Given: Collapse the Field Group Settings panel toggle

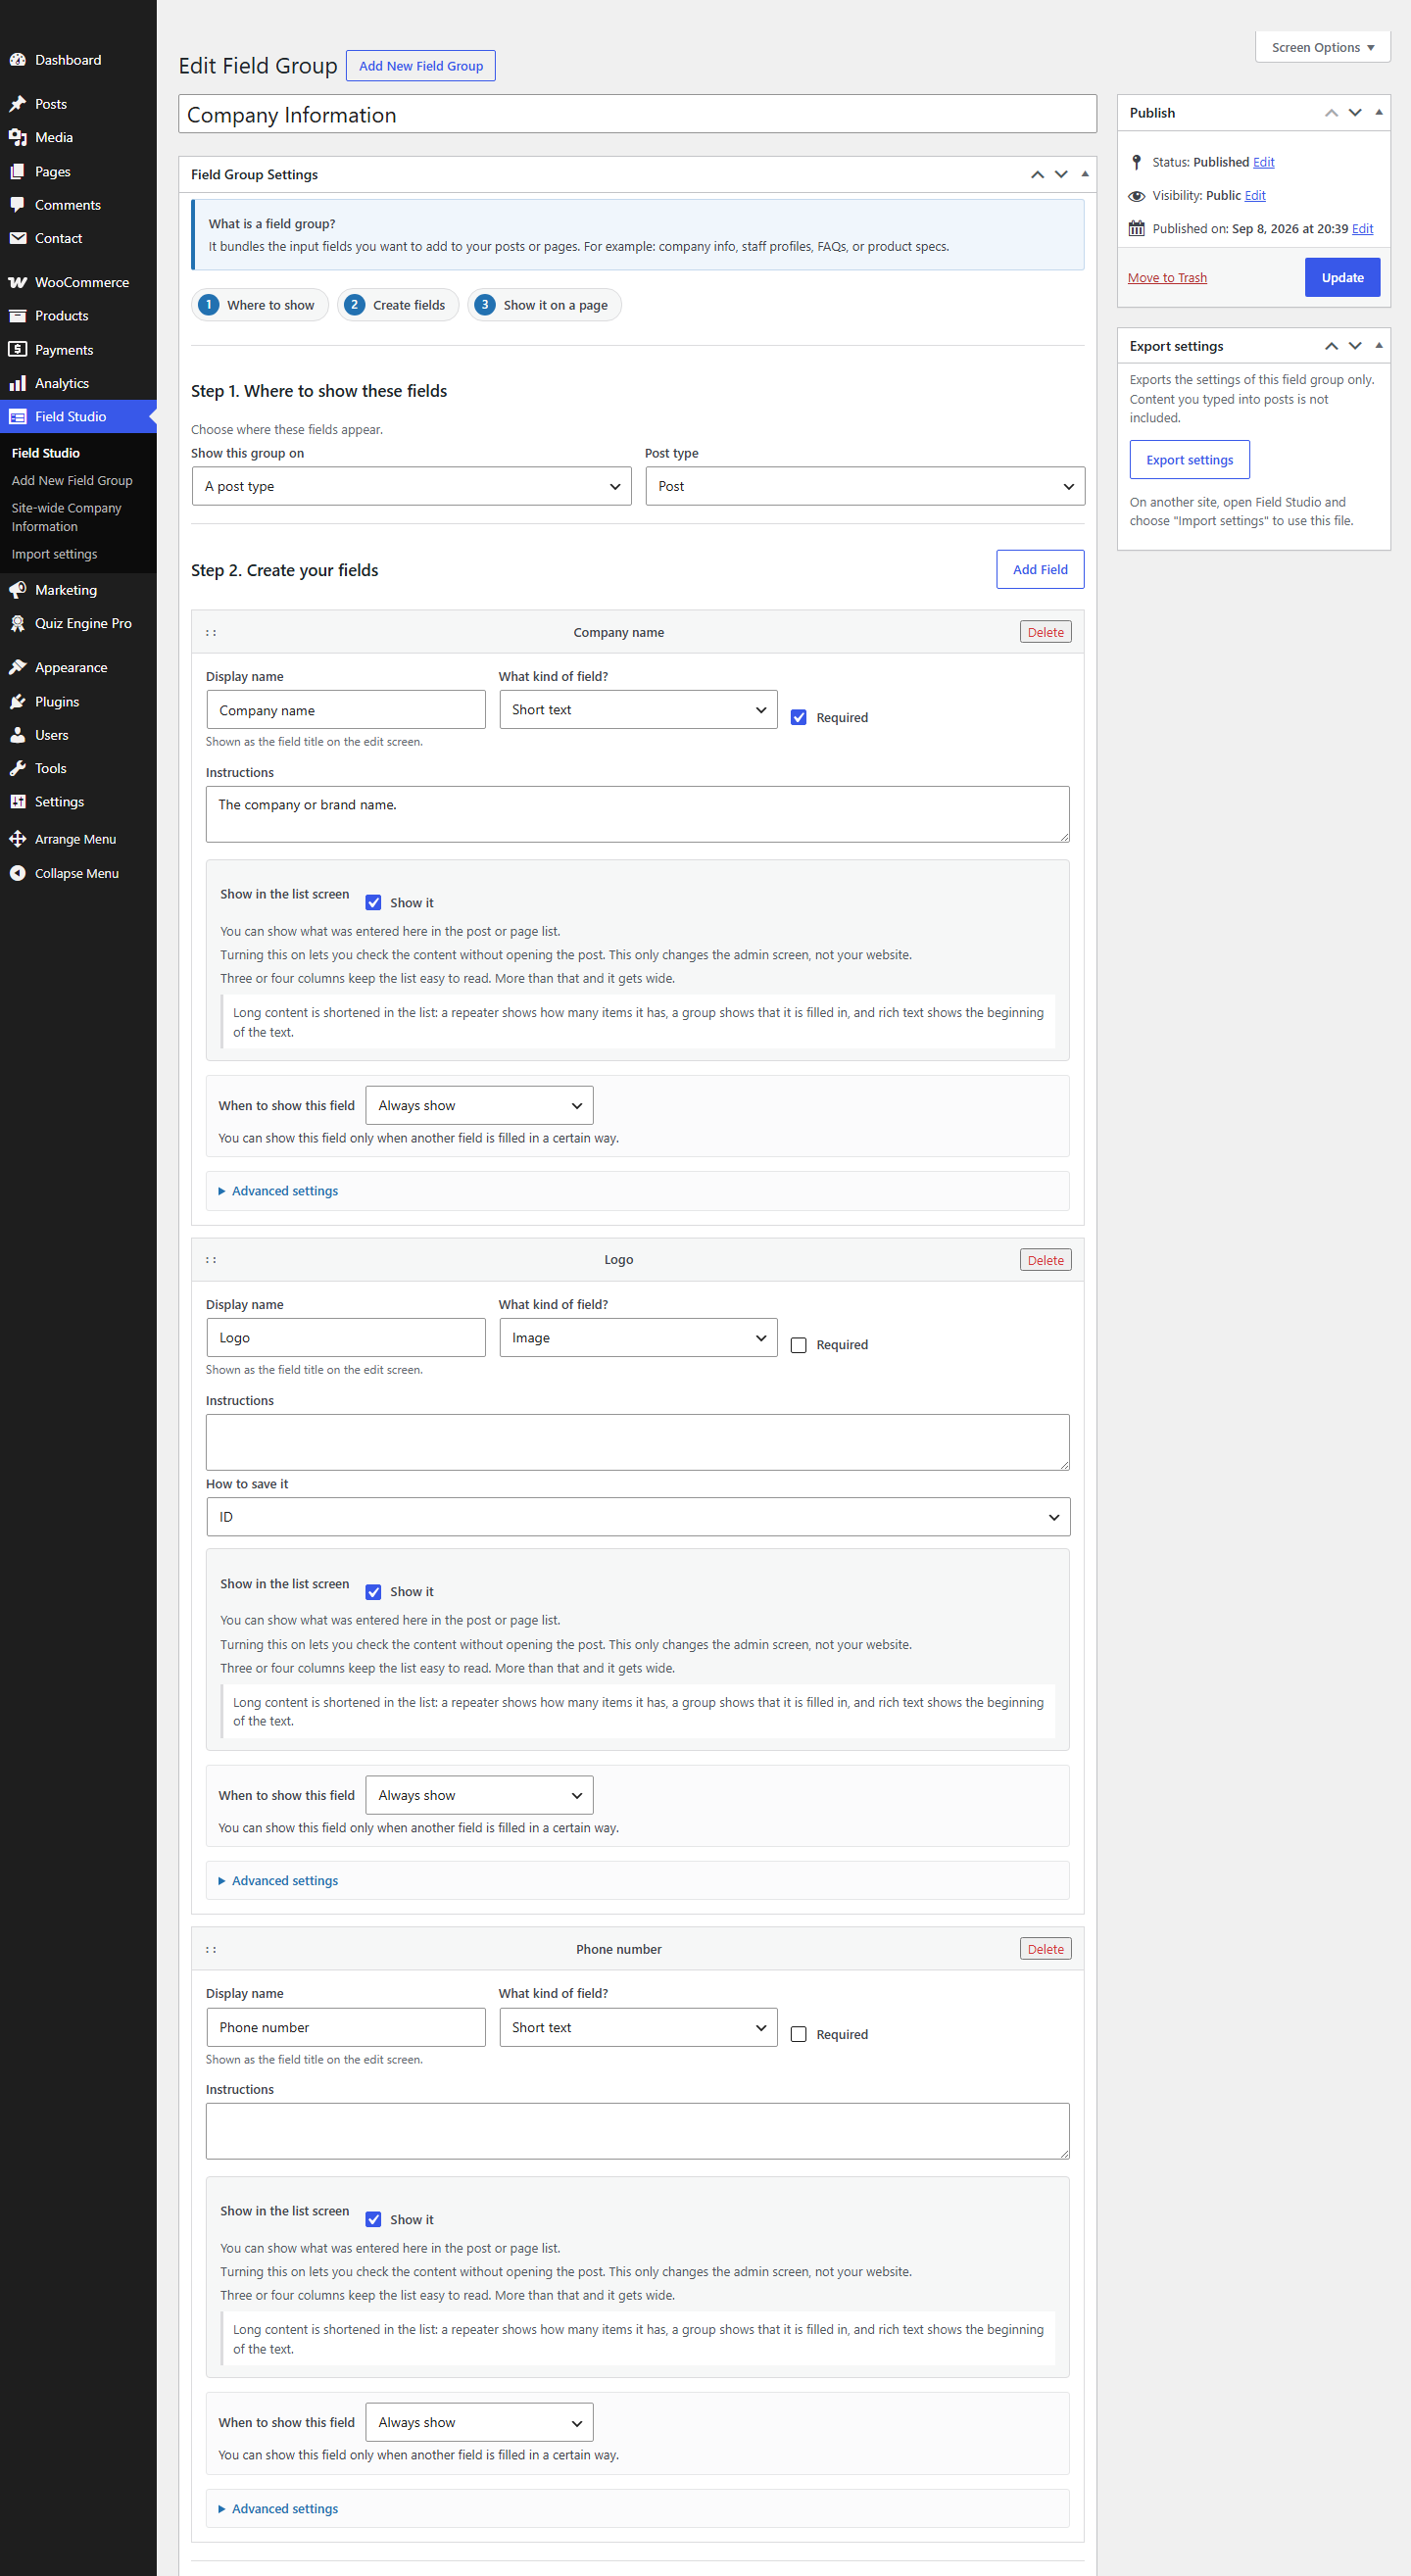Looking at the screenshot, I should (x=1085, y=174).
